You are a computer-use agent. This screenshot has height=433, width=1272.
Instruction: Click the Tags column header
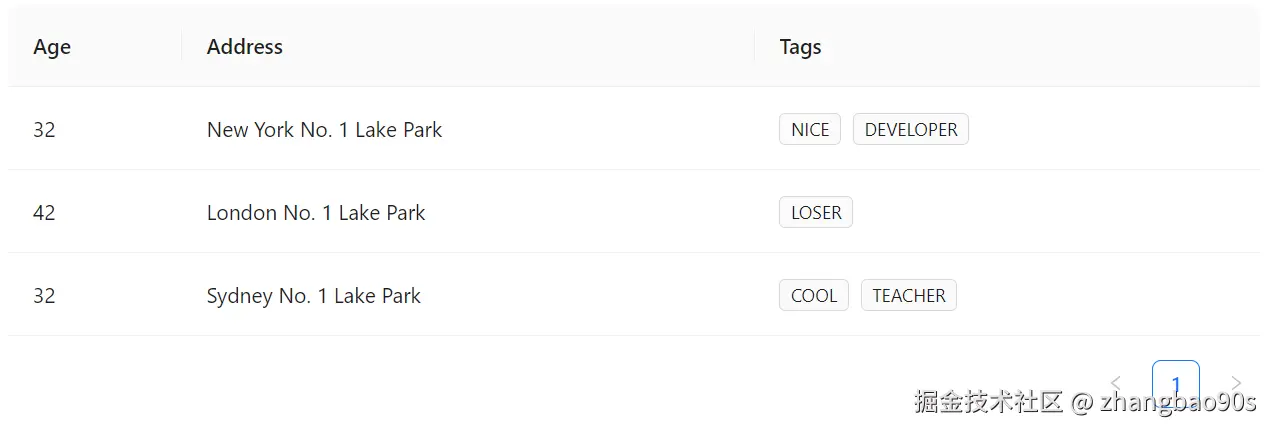point(801,47)
